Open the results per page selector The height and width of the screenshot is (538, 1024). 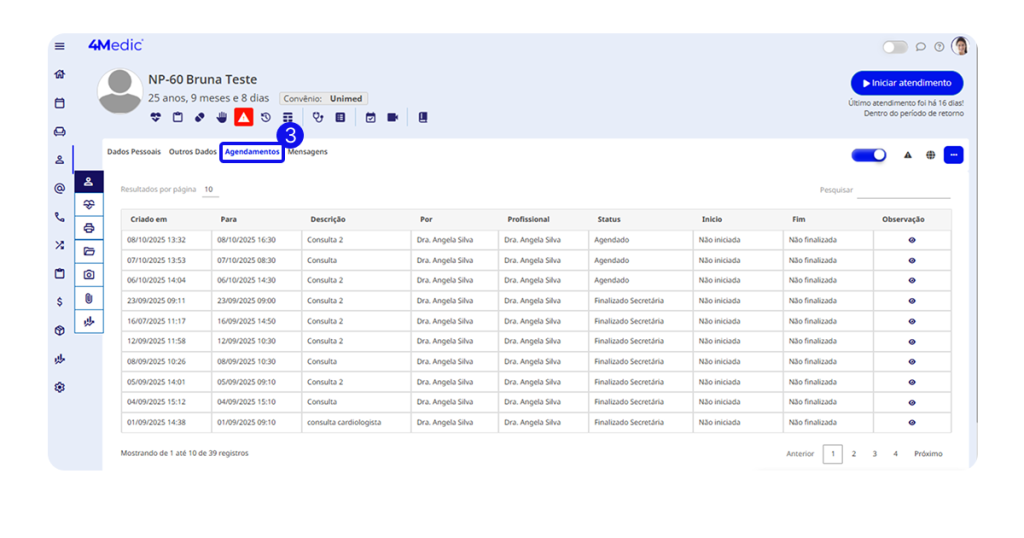pyautogui.click(x=210, y=189)
